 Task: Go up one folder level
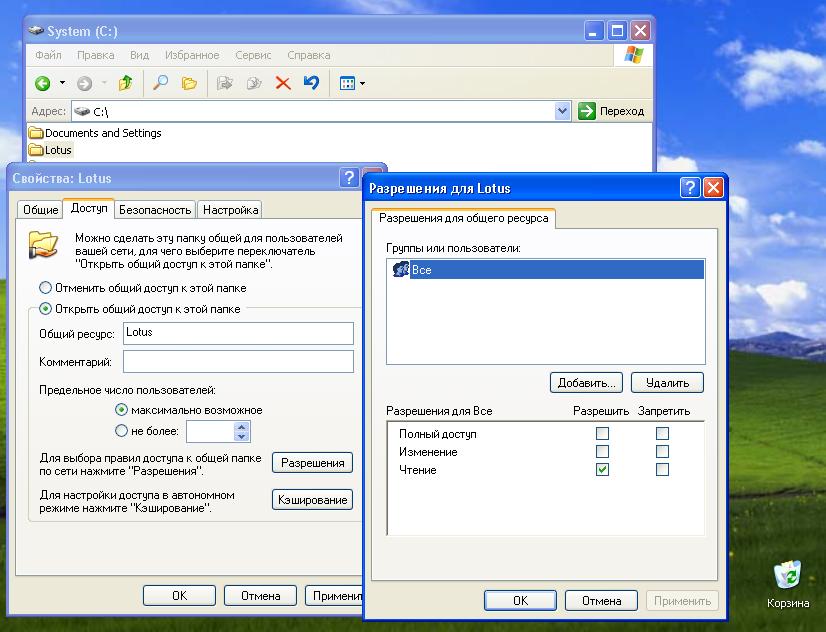pos(125,83)
